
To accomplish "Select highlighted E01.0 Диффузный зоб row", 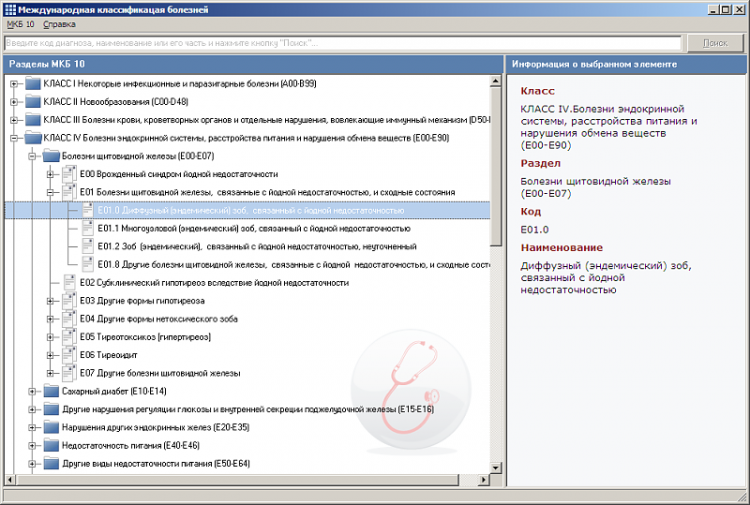I will 247,210.
